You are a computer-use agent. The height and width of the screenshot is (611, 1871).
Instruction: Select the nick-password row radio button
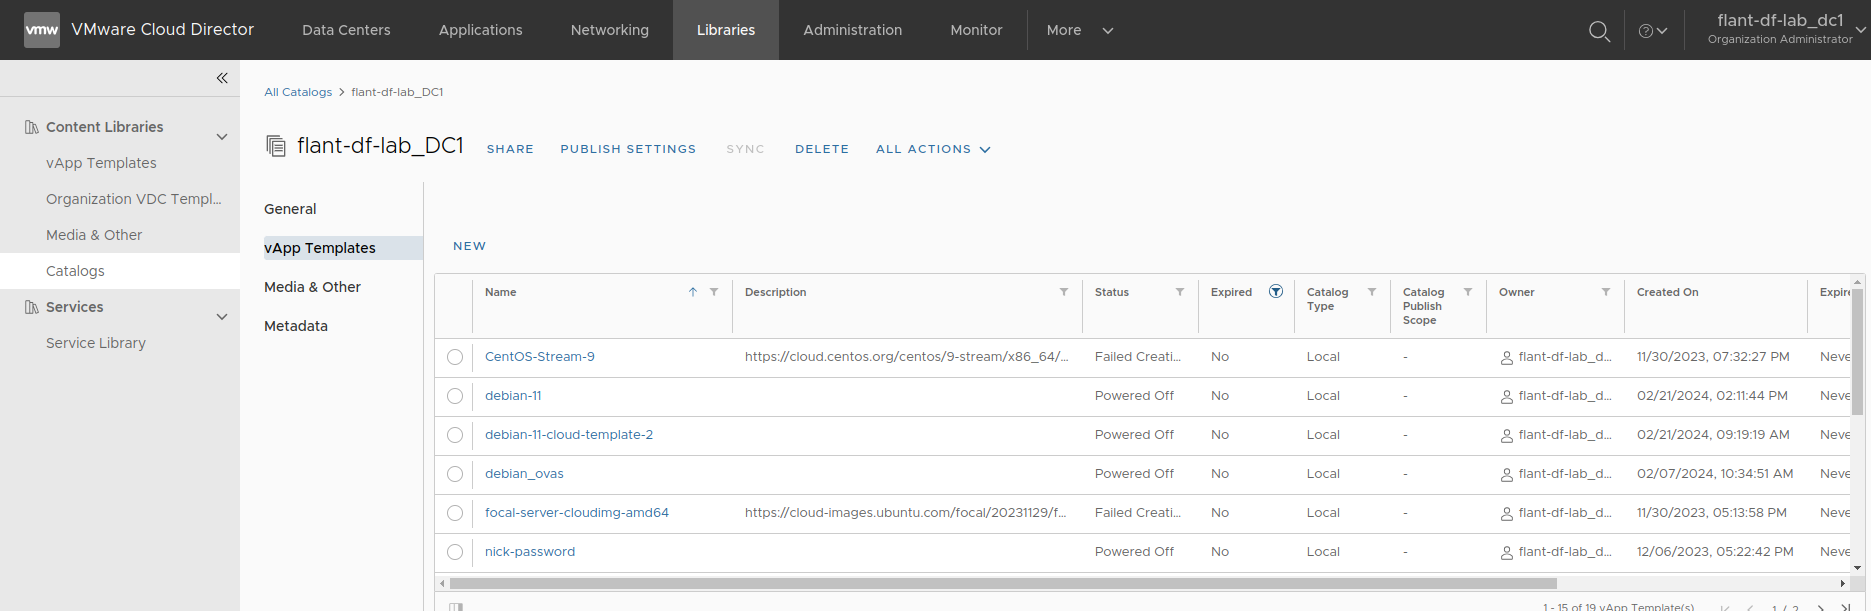(455, 552)
